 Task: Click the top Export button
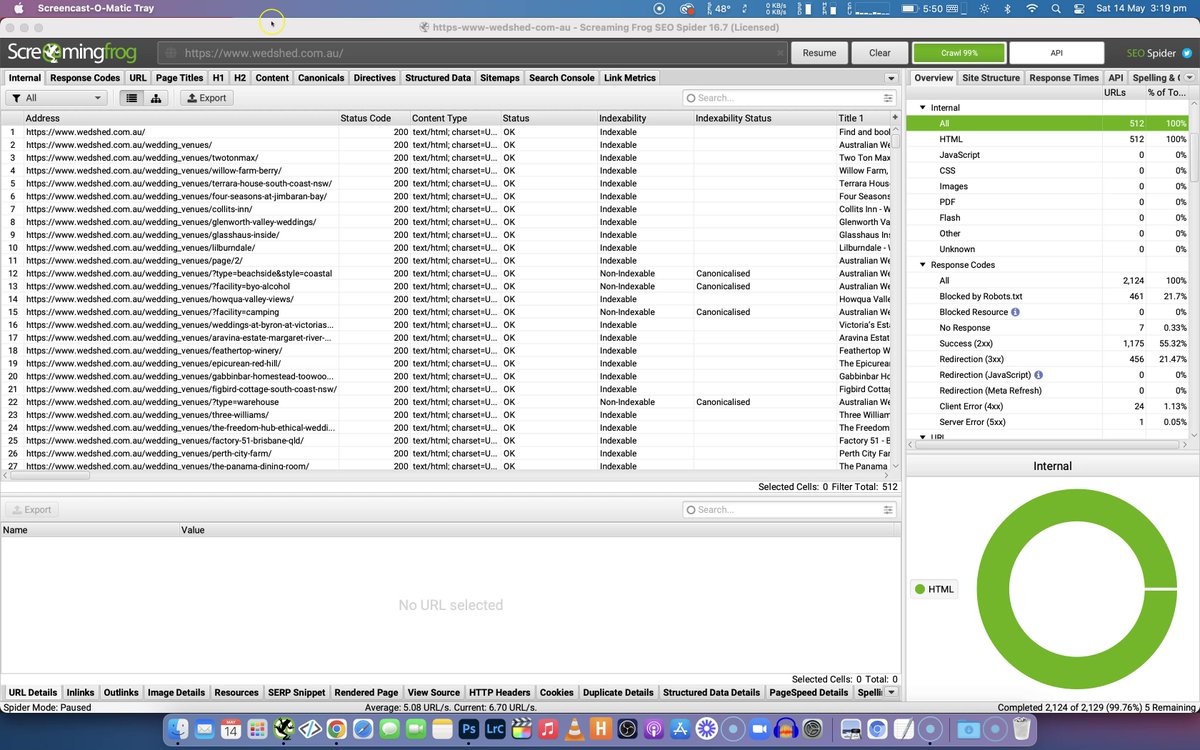tap(206, 98)
